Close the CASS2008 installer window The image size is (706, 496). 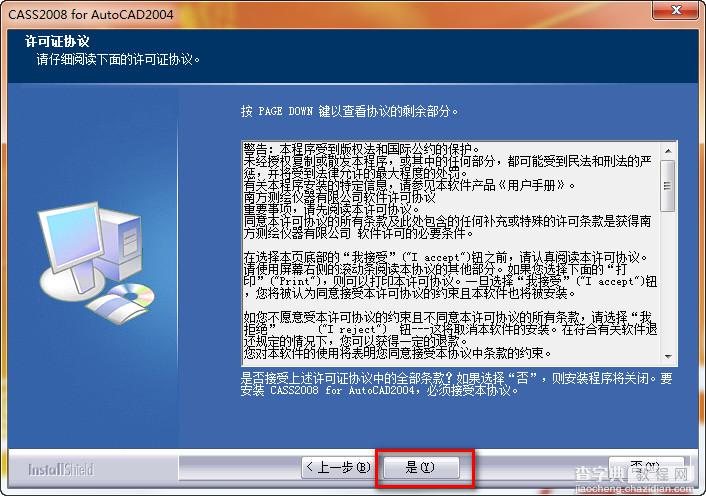pos(675,10)
